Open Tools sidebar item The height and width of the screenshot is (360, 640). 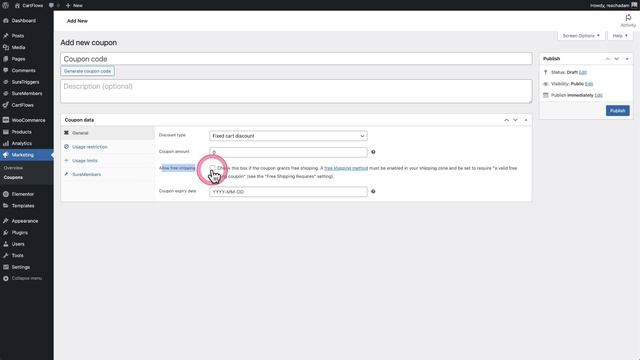click(x=18, y=255)
